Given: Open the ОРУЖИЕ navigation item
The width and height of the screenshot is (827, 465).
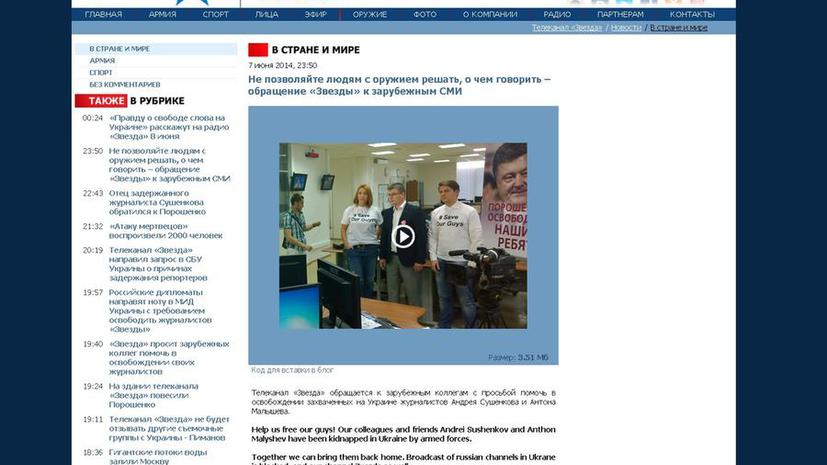Looking at the screenshot, I should point(370,15).
